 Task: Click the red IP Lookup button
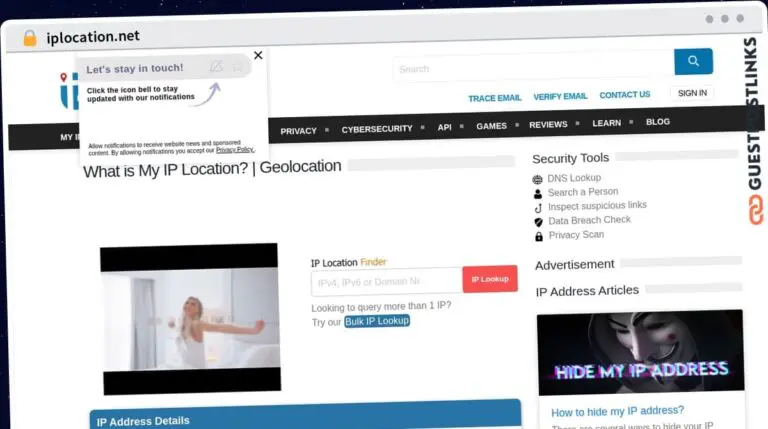click(490, 279)
